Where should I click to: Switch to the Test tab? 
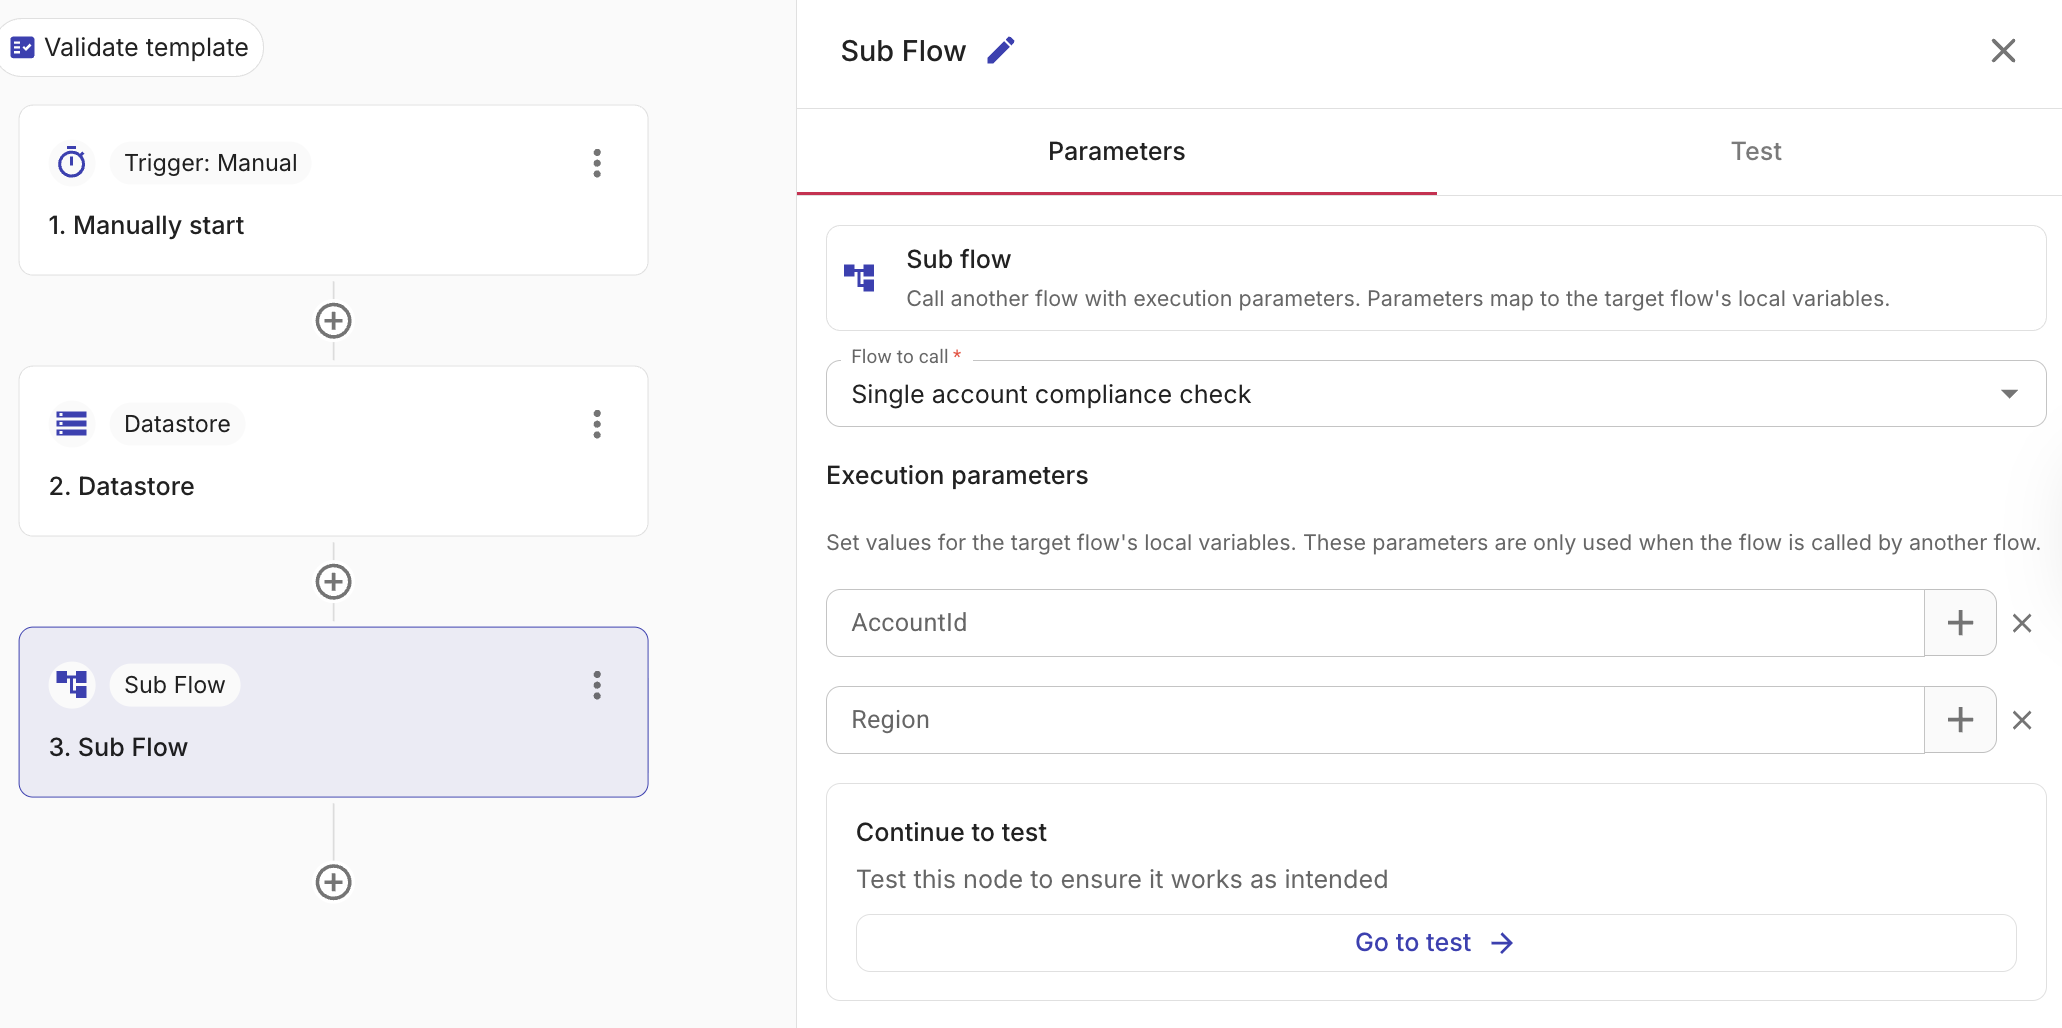tap(1755, 151)
